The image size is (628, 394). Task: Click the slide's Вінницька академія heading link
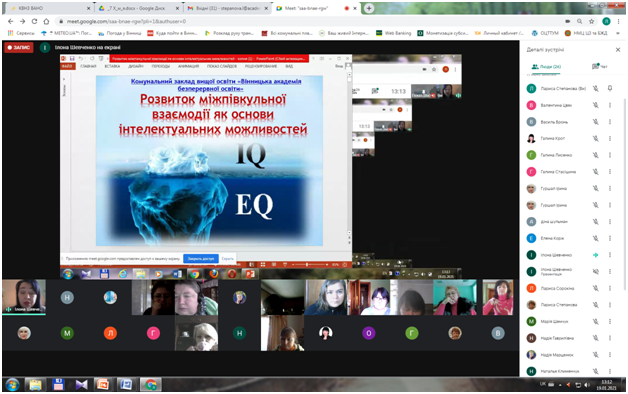pyautogui.click(x=216, y=84)
